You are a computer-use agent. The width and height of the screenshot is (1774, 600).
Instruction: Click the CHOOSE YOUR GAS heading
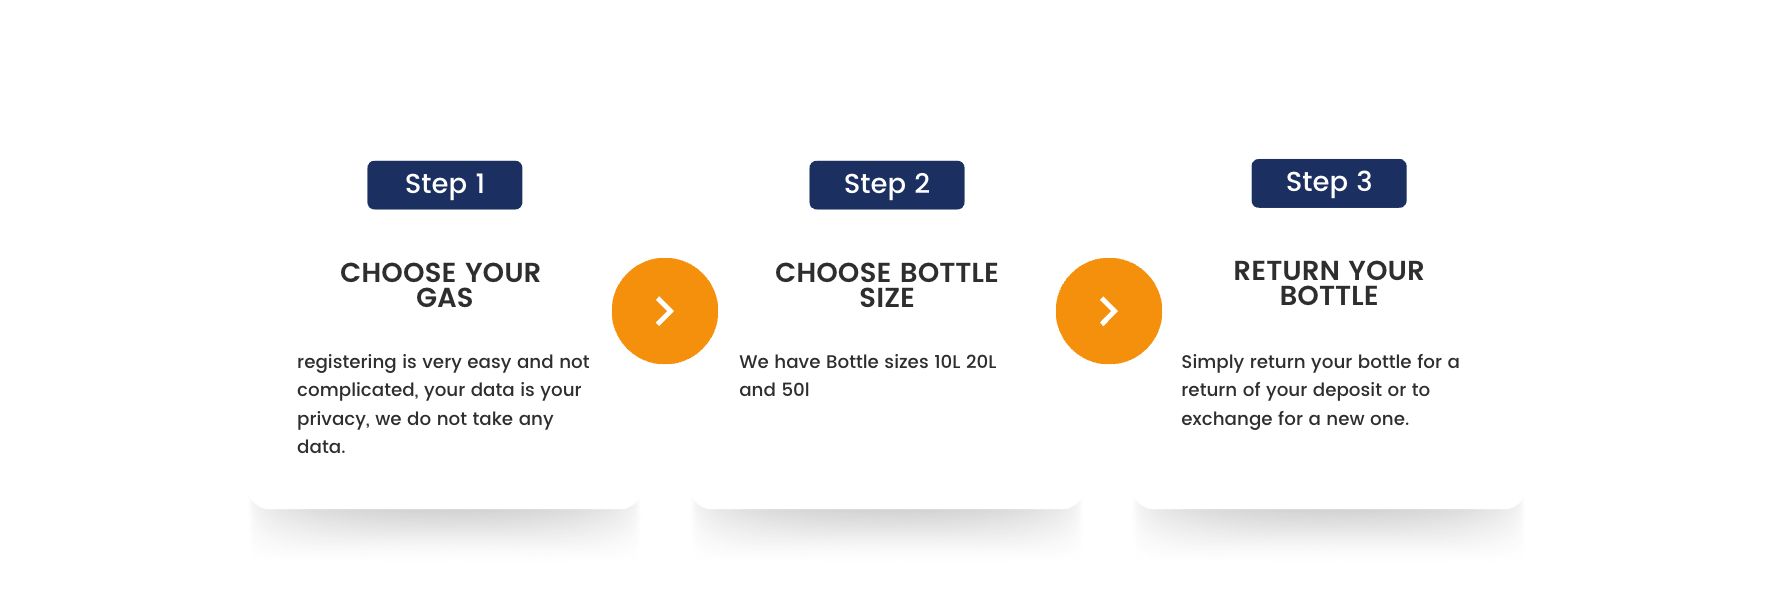pos(441,285)
